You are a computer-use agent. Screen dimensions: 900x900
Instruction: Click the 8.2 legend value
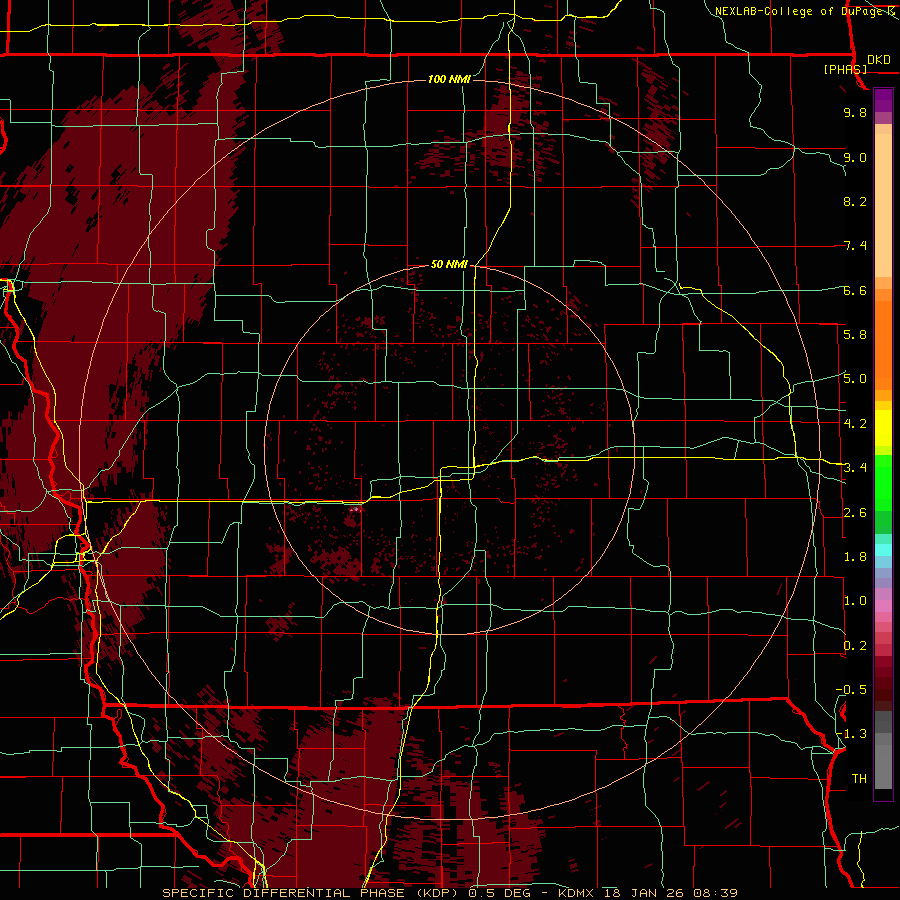pyautogui.click(x=855, y=201)
